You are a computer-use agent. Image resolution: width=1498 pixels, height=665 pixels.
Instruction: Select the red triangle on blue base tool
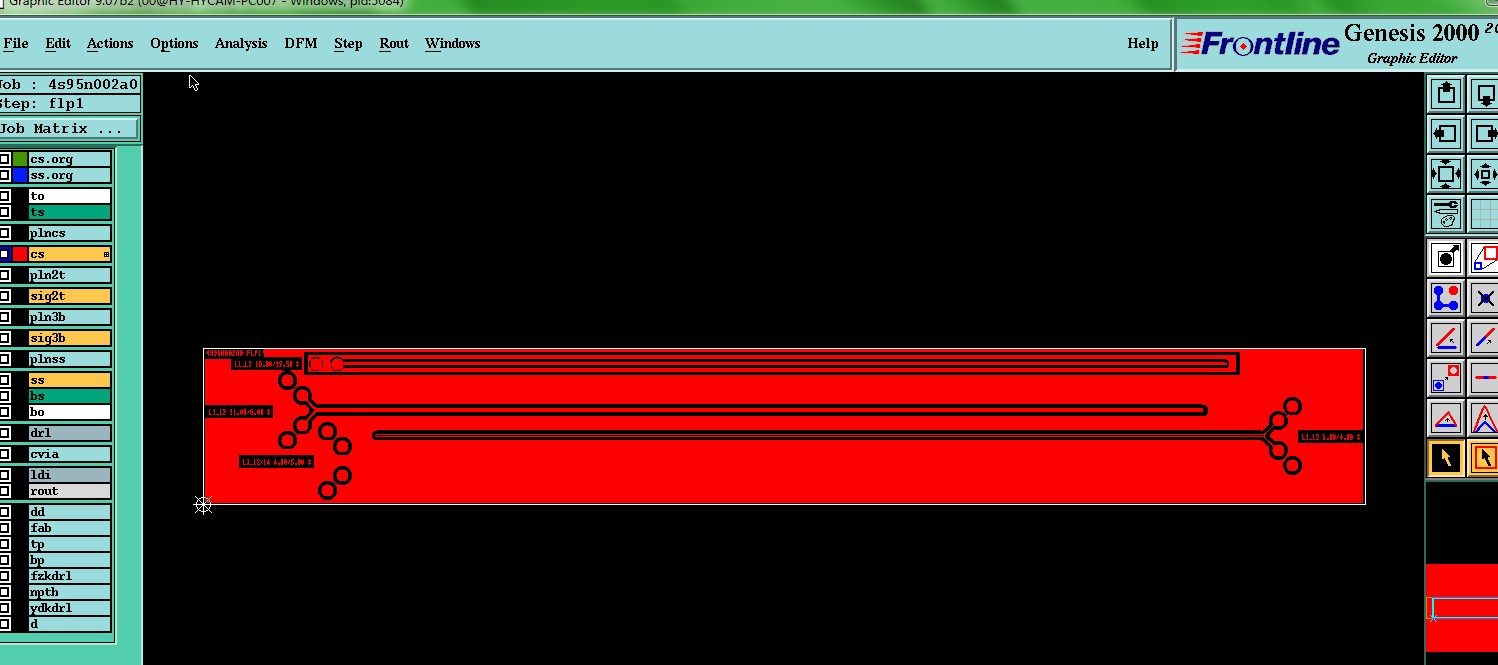tap(1446, 418)
